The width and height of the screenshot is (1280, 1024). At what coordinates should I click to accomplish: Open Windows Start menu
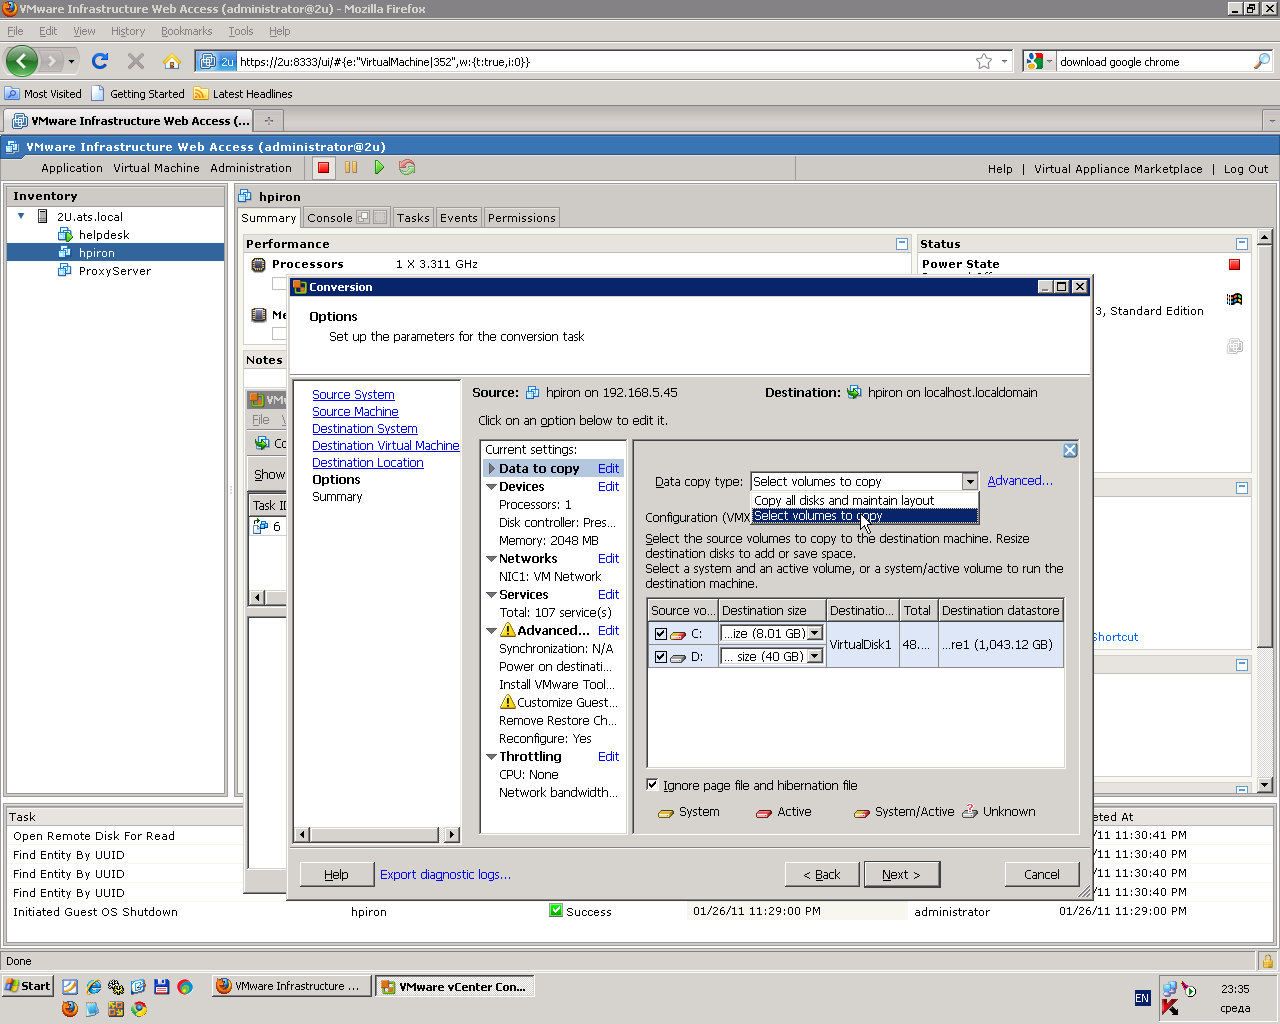click(28, 986)
